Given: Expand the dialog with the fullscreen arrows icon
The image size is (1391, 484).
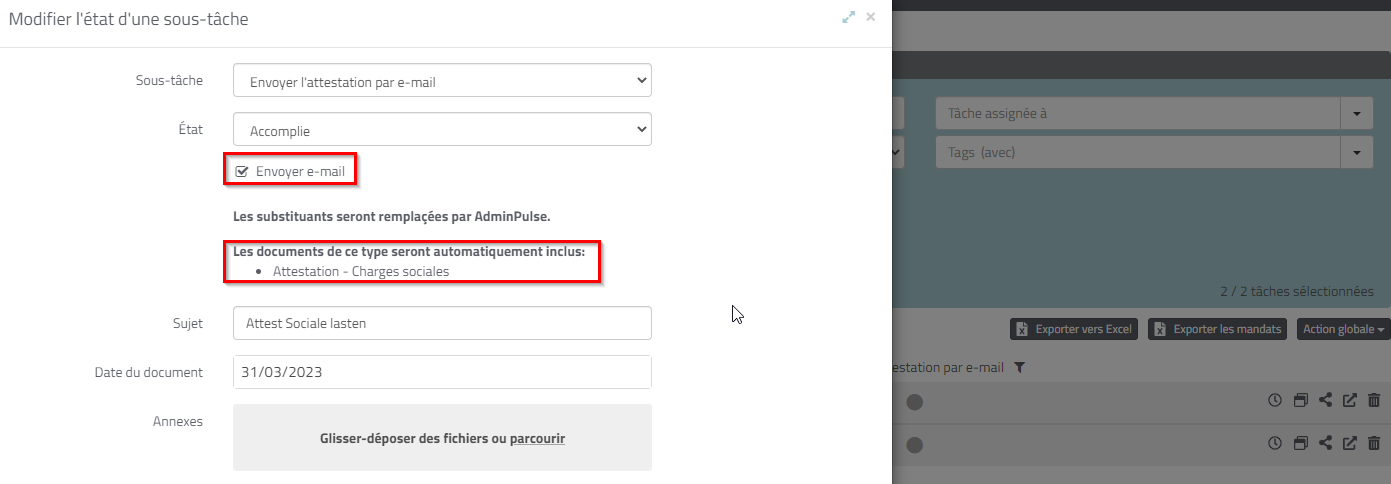Looking at the screenshot, I should (x=849, y=17).
